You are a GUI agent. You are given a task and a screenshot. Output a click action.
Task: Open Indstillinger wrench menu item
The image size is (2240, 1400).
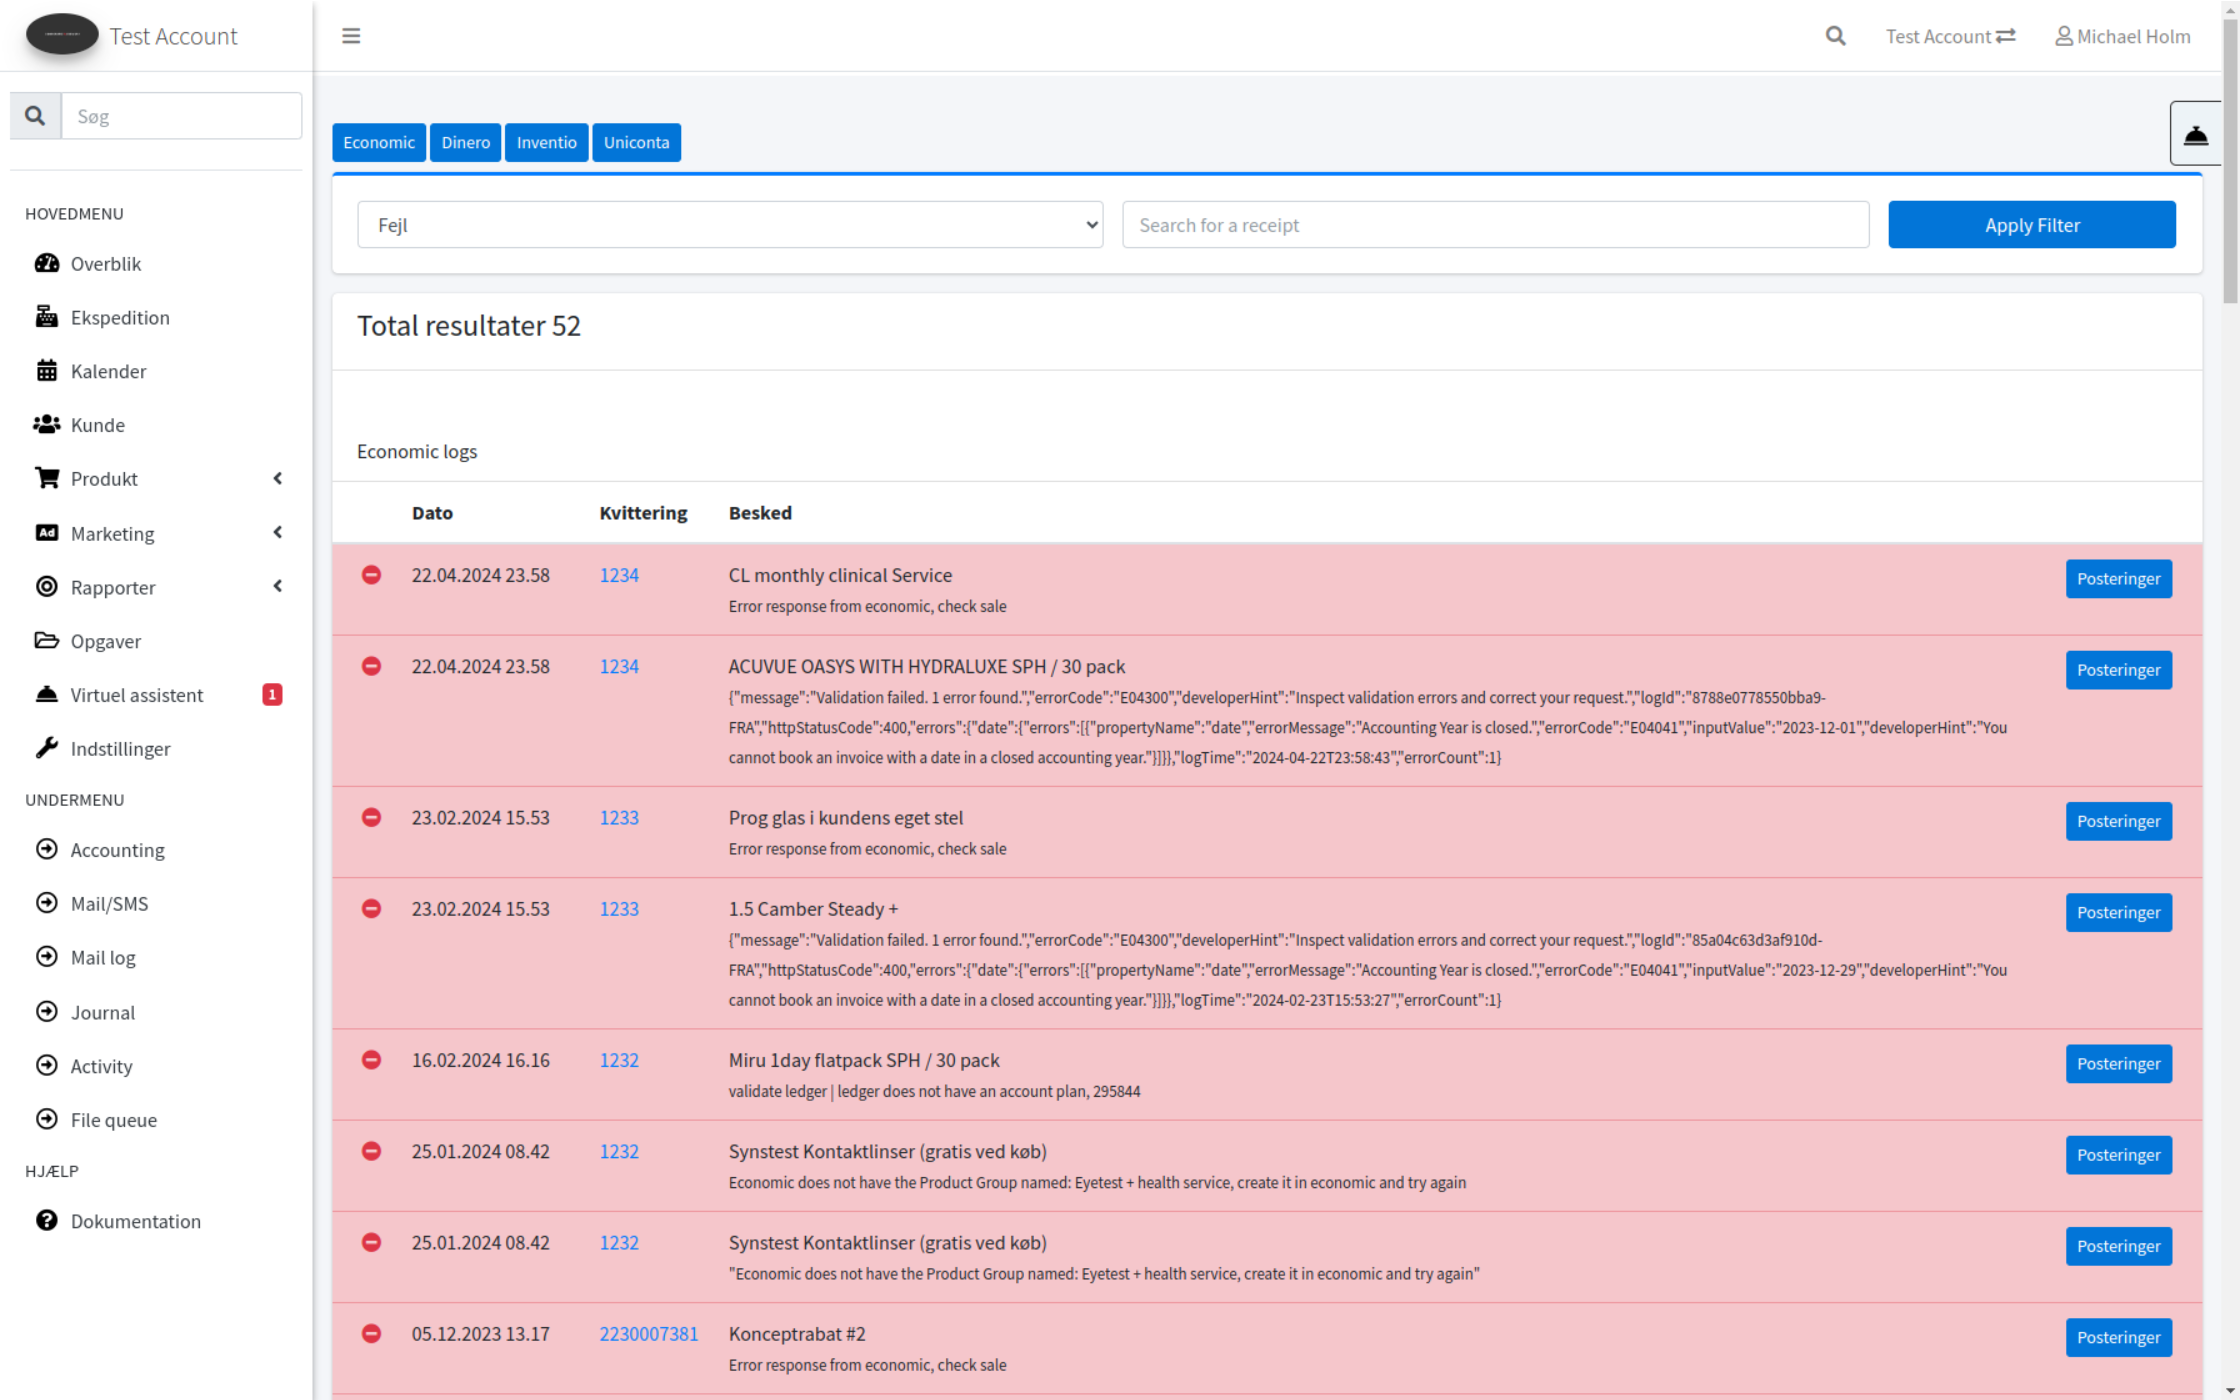(x=120, y=749)
